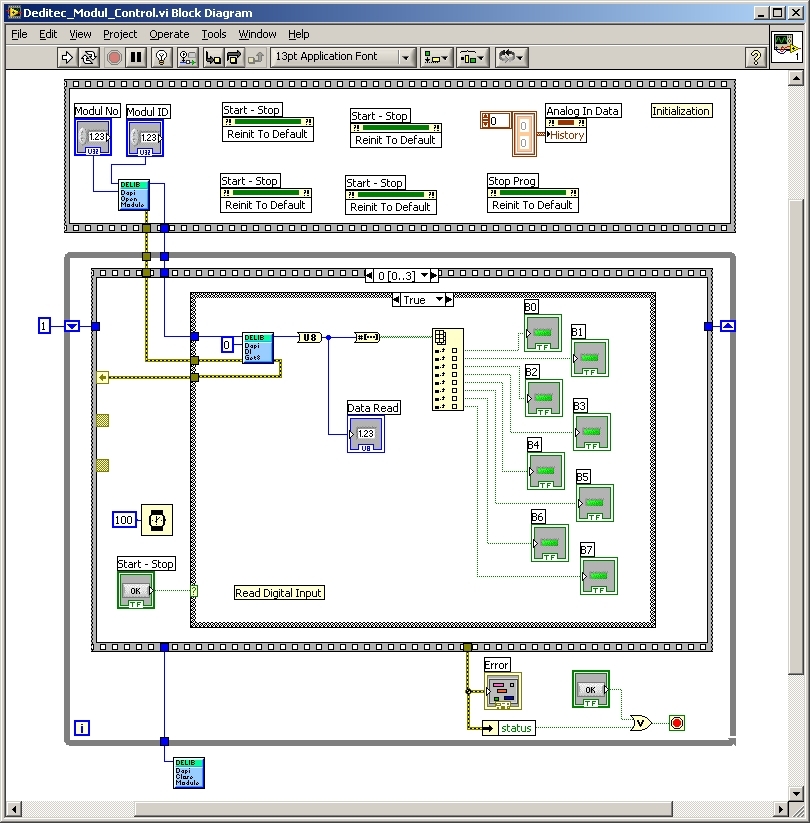Click the Step Out button

click(256, 57)
